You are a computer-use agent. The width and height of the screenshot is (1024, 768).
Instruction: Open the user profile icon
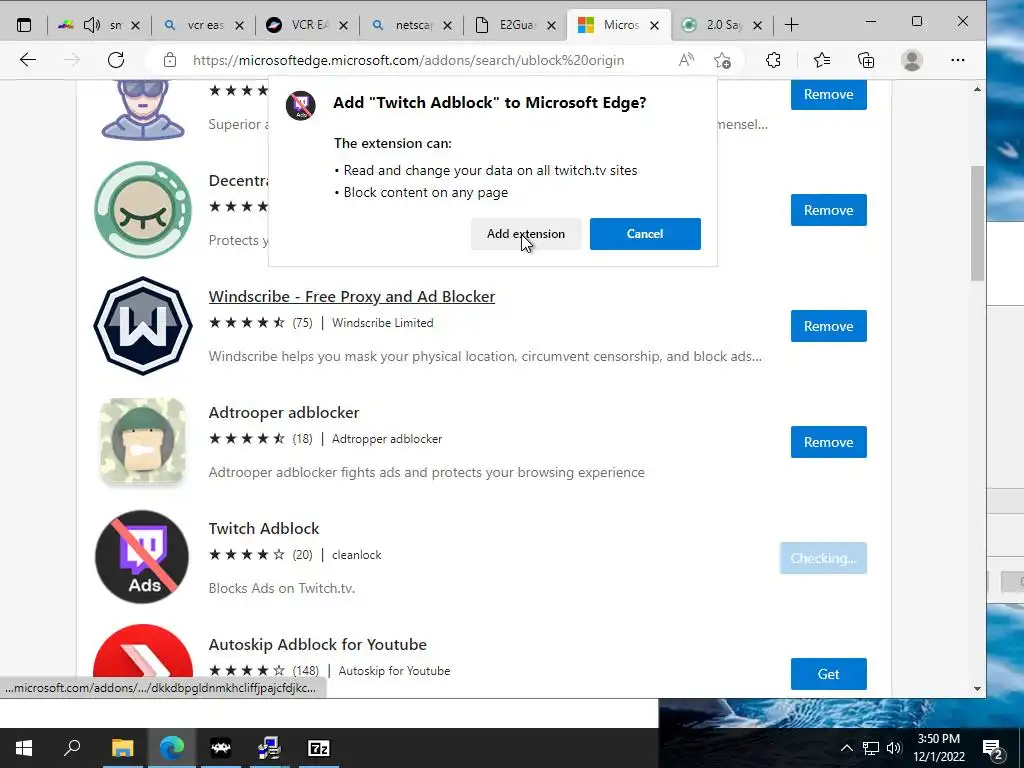click(912, 60)
